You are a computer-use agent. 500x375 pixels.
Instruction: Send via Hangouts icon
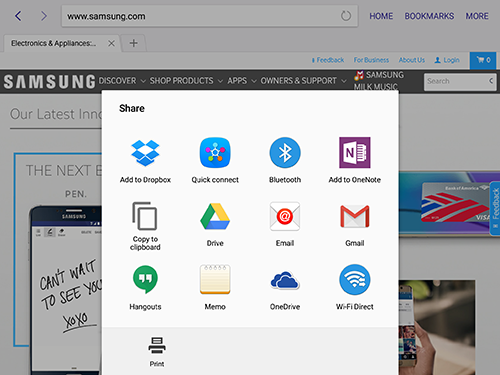(145, 279)
